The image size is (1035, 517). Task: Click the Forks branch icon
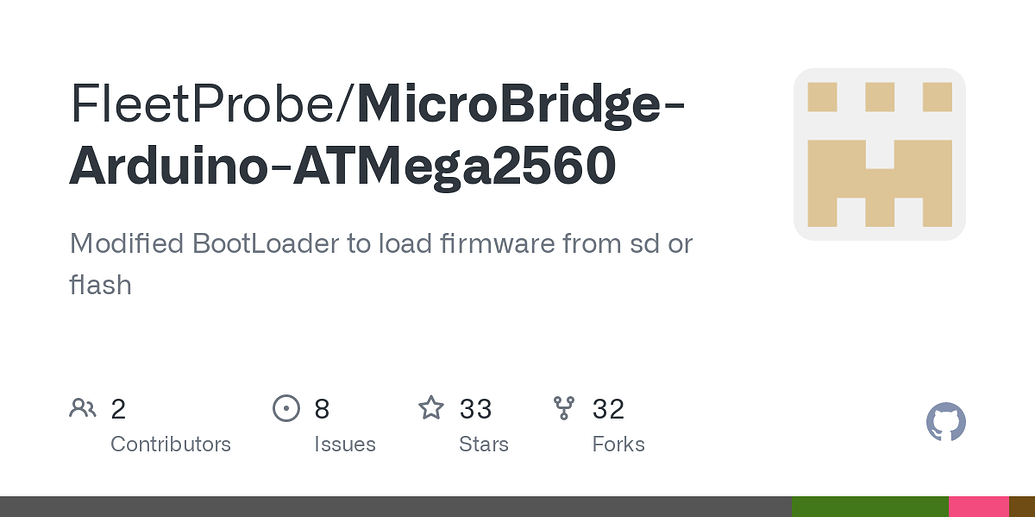(564, 408)
